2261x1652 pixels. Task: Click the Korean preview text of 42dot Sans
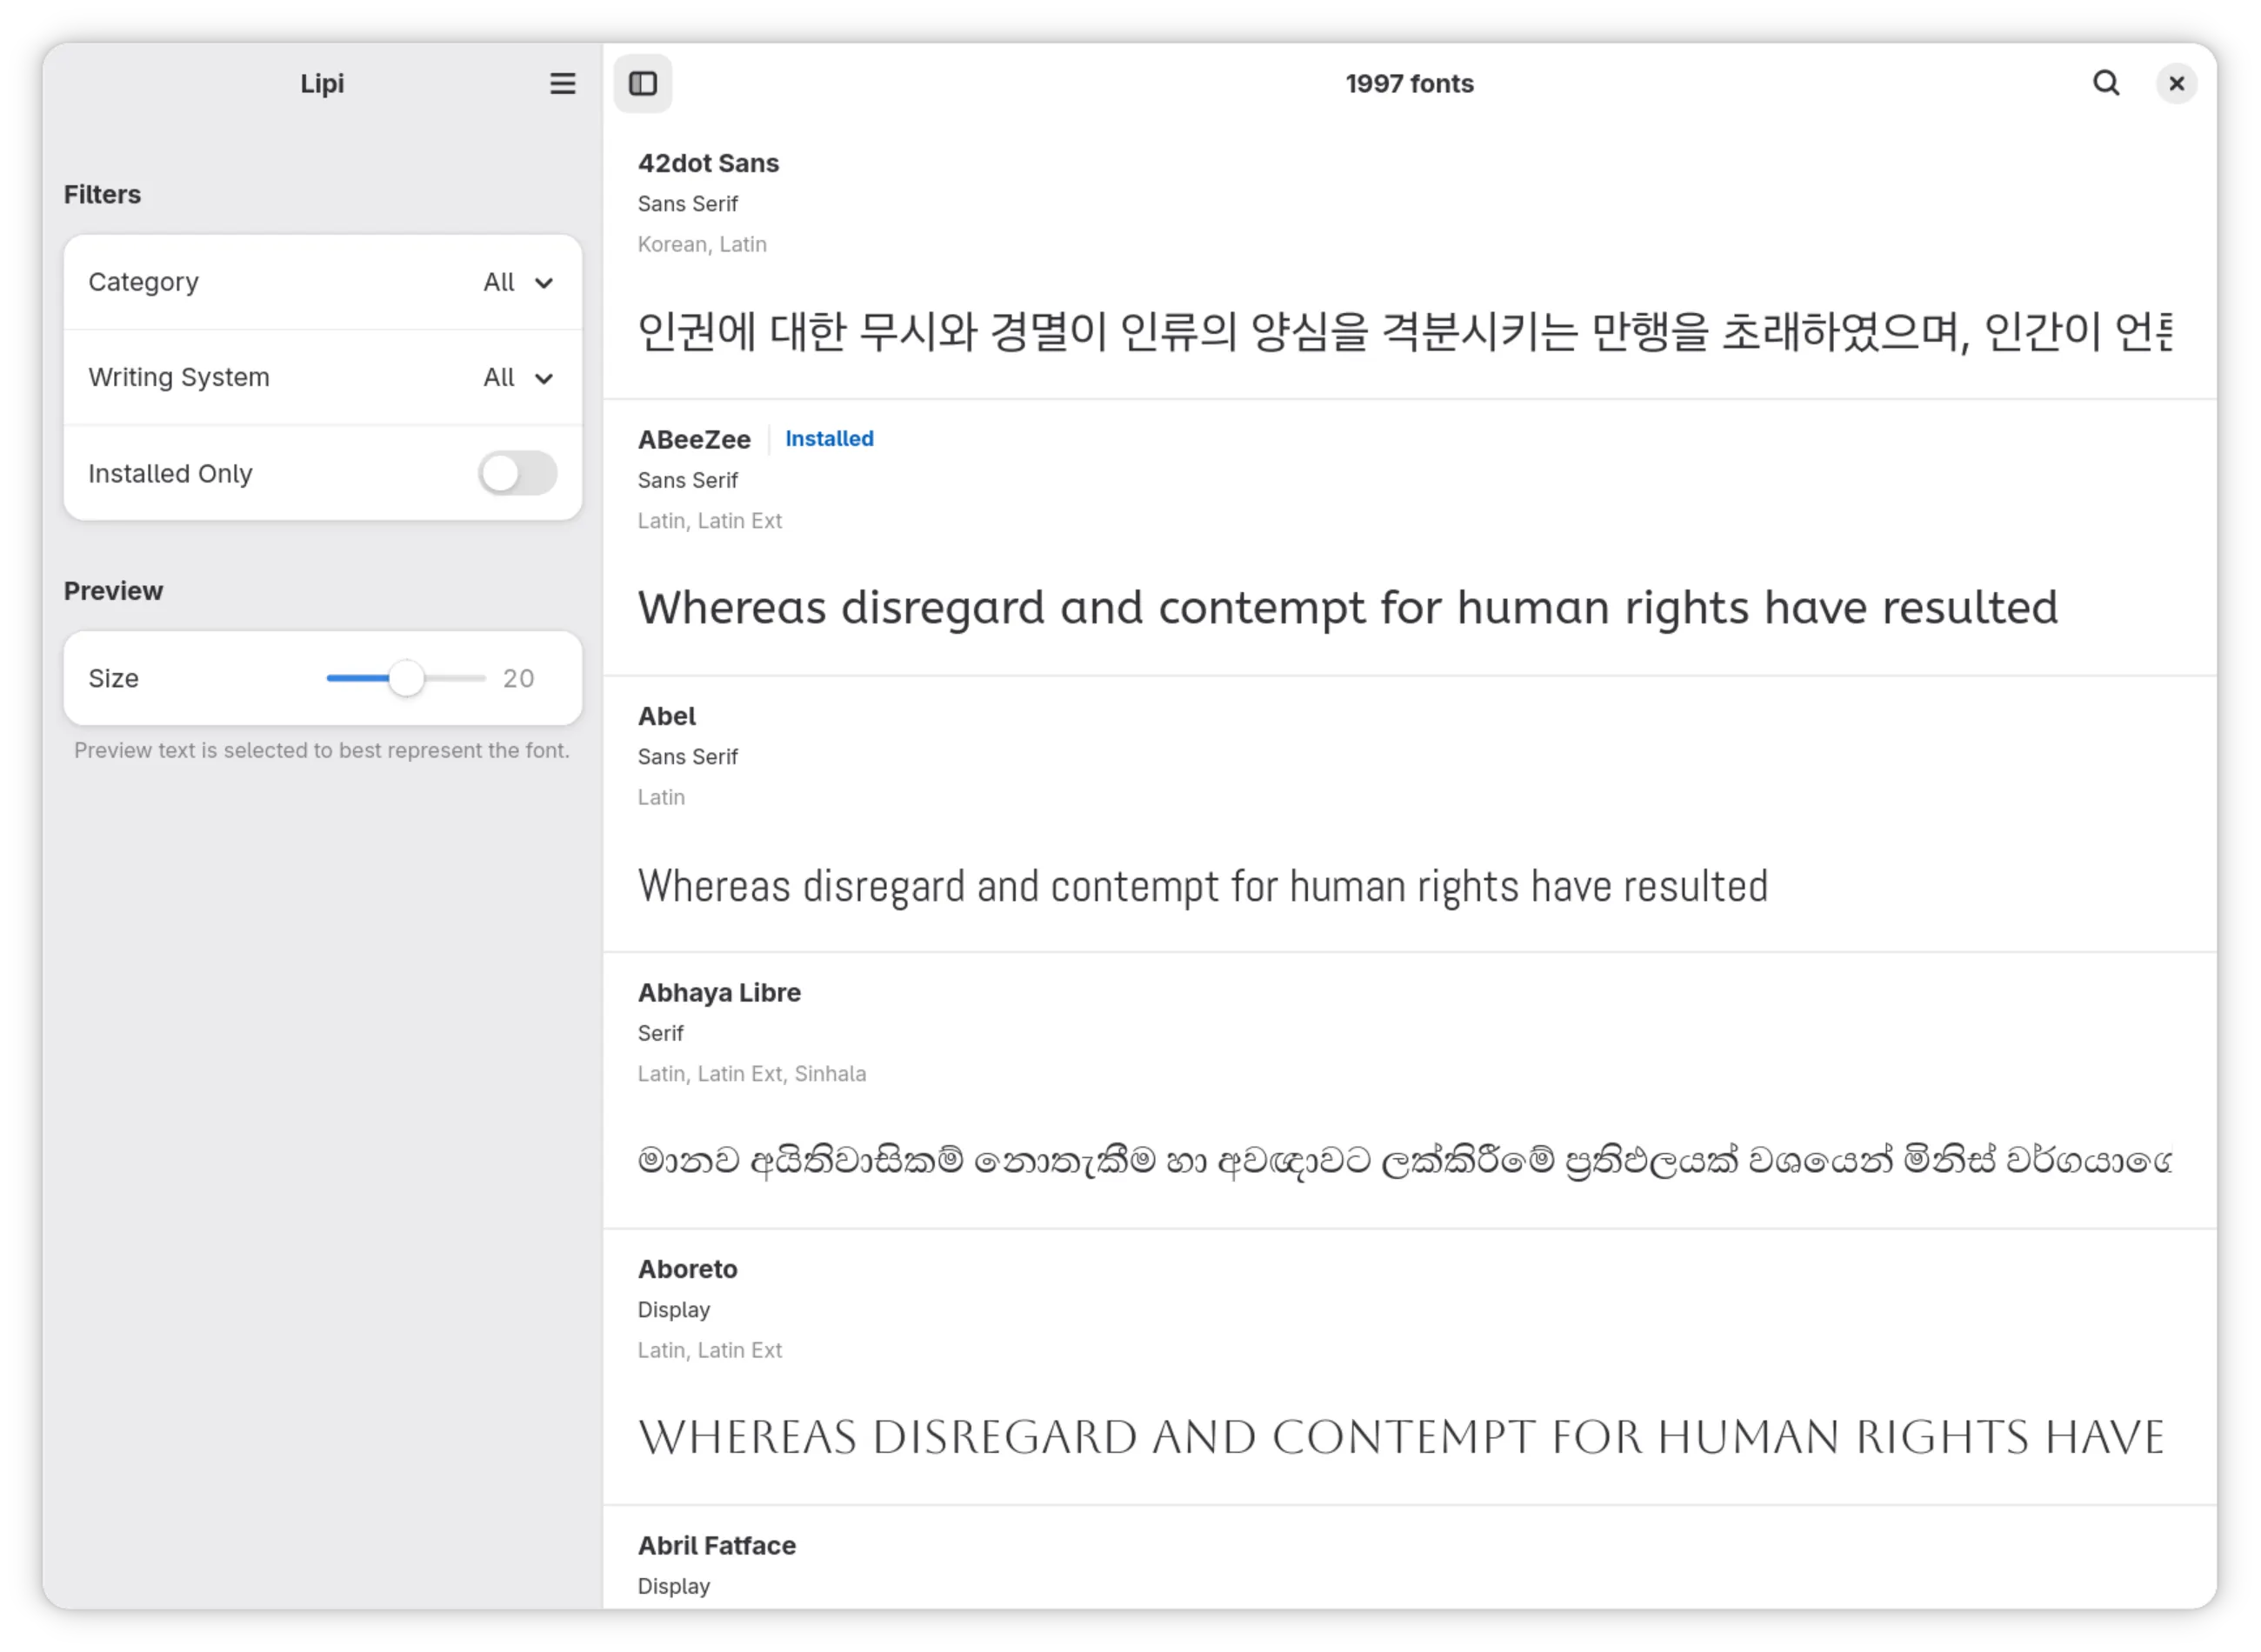(1405, 332)
